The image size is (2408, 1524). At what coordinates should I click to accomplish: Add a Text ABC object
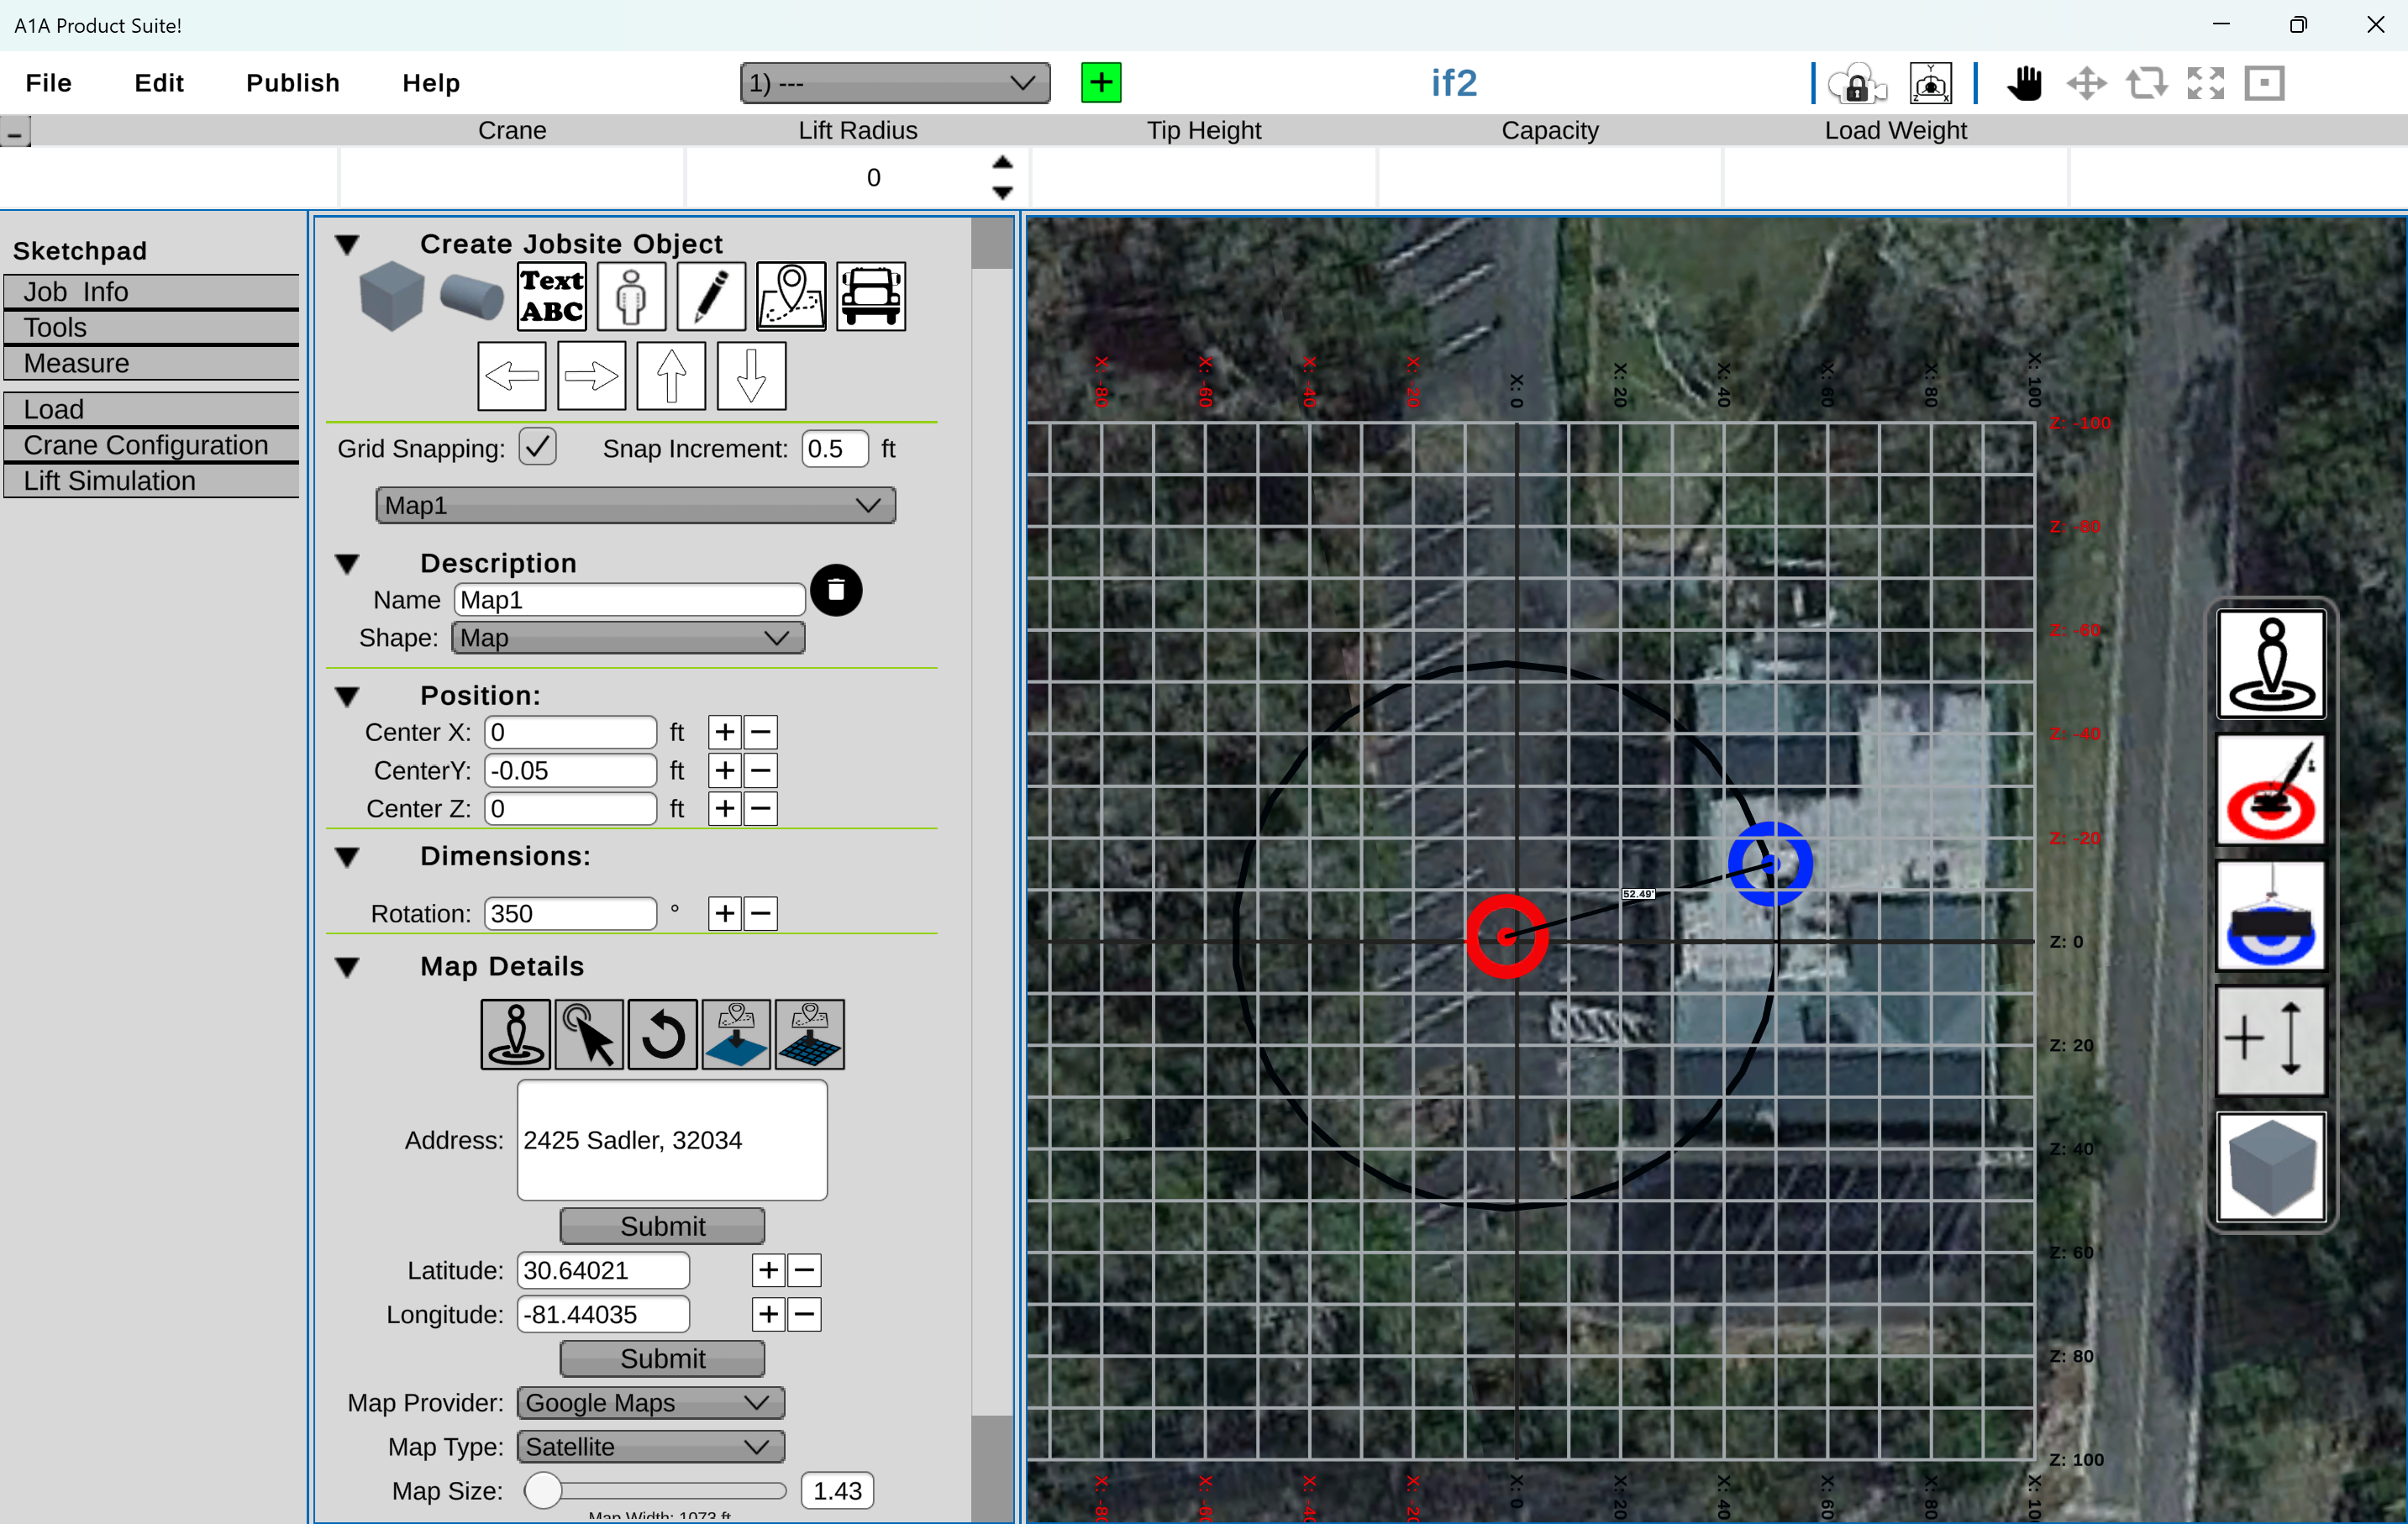pyautogui.click(x=552, y=296)
